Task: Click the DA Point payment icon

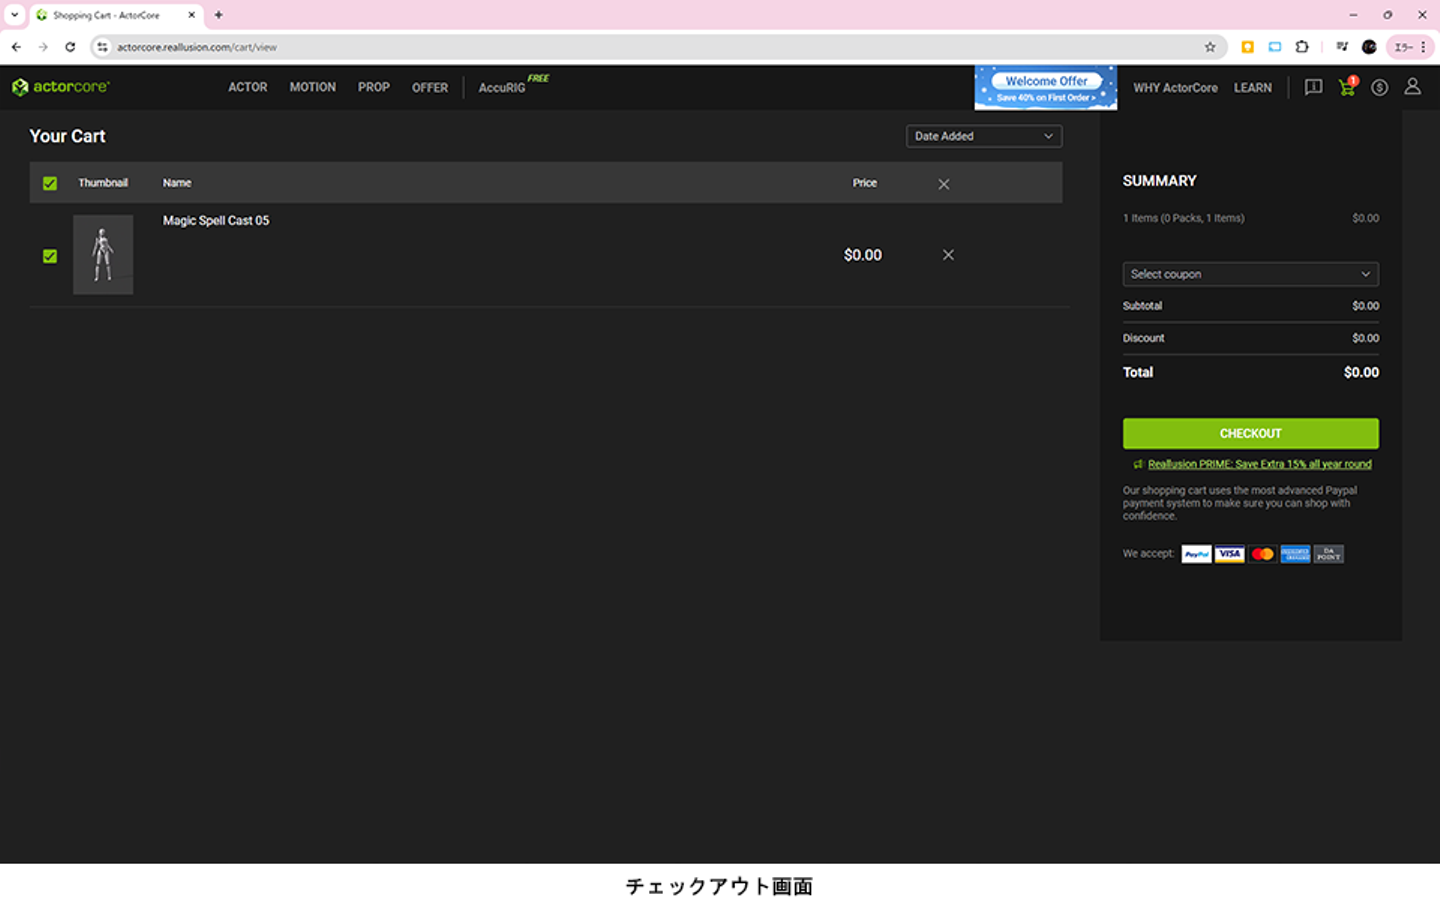Action: [1328, 554]
